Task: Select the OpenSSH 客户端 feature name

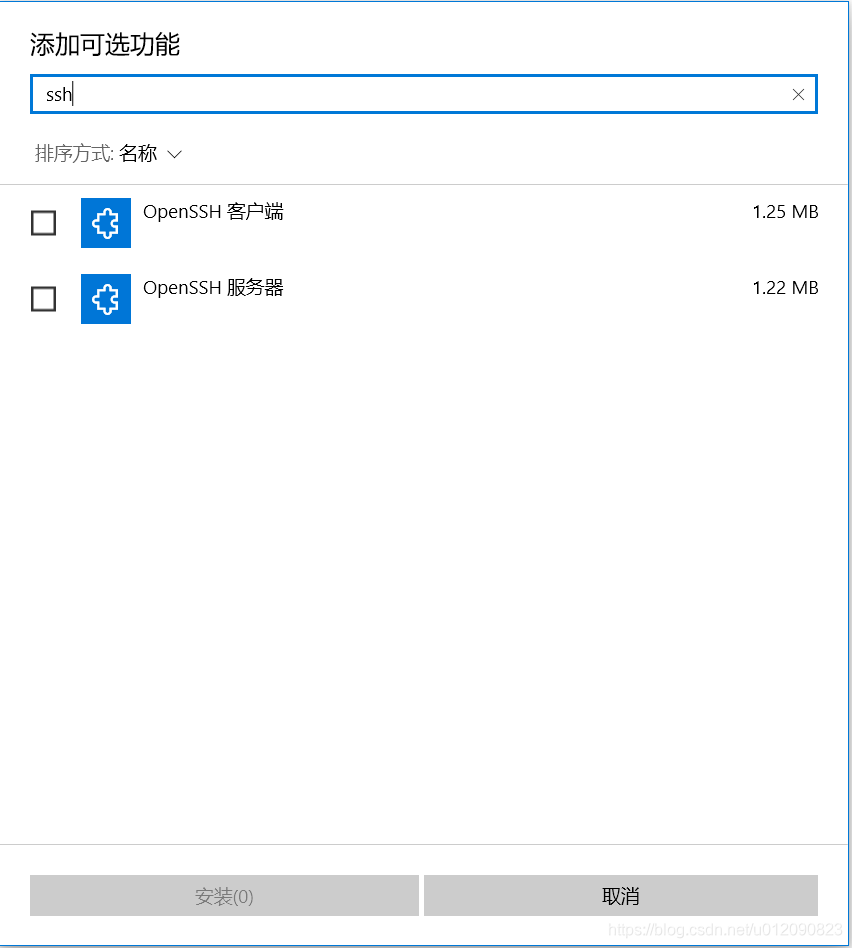Action: [x=213, y=212]
